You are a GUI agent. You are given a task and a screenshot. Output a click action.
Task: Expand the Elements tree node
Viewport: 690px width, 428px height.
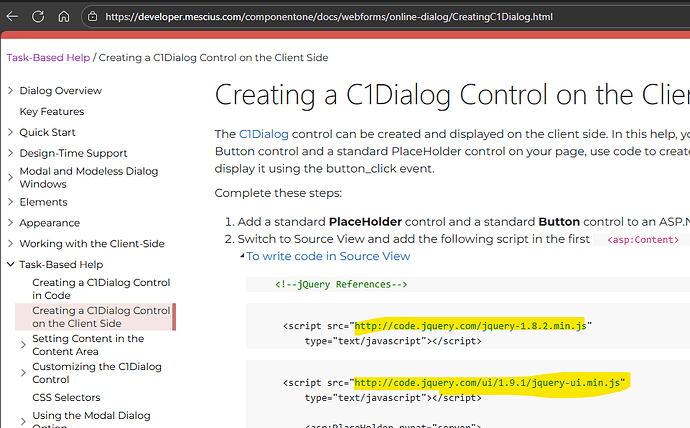[x=10, y=202]
